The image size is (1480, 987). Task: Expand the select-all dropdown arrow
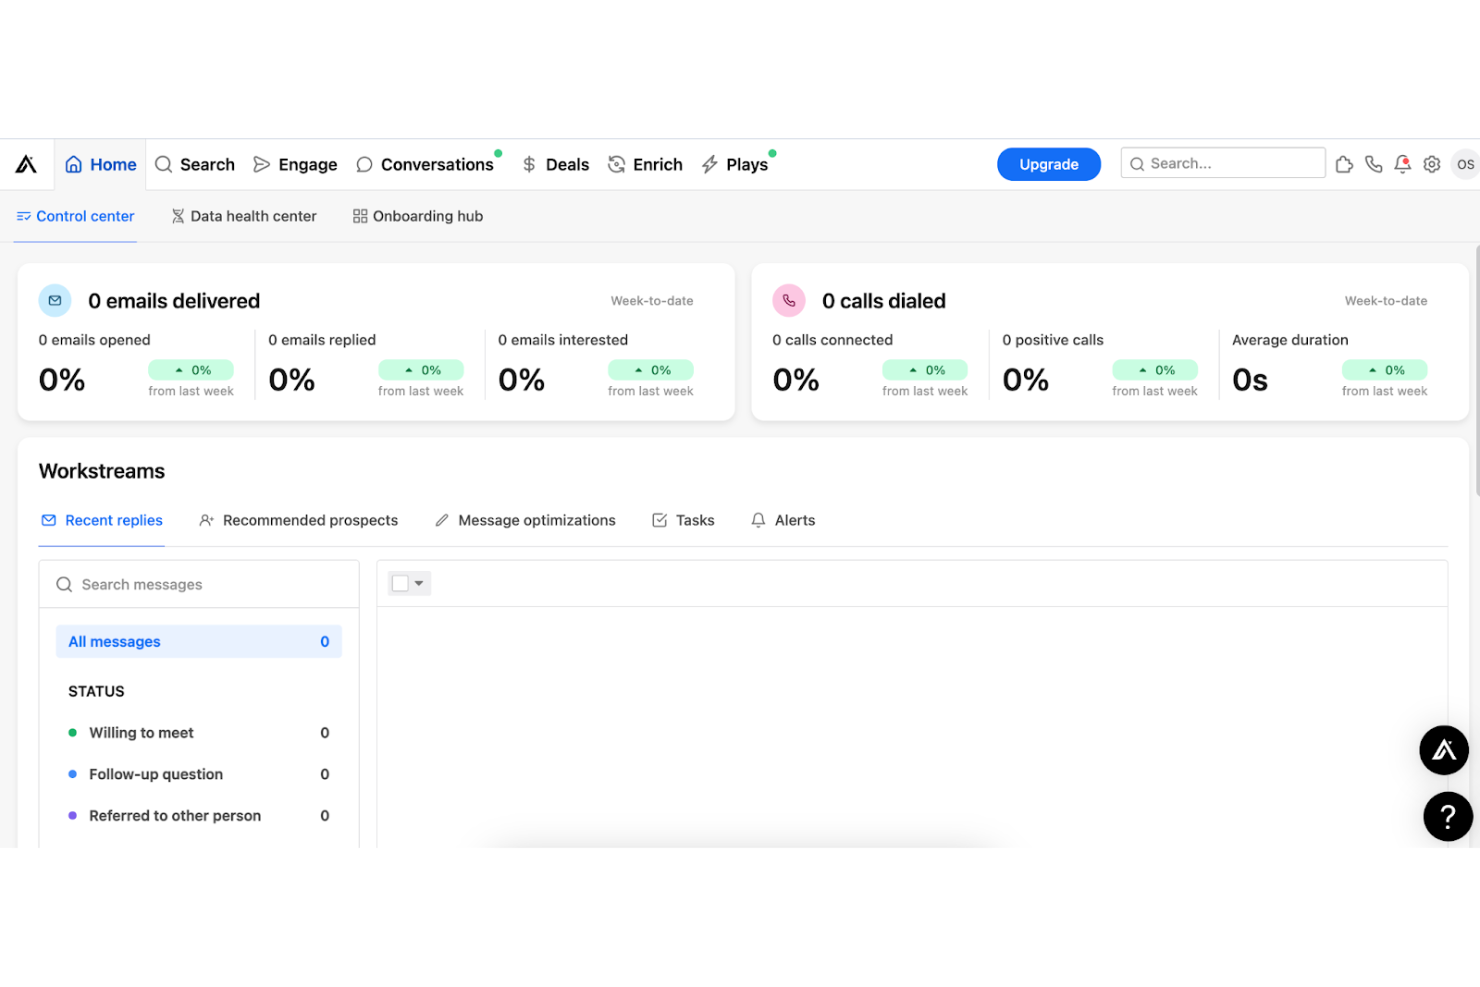(x=419, y=583)
